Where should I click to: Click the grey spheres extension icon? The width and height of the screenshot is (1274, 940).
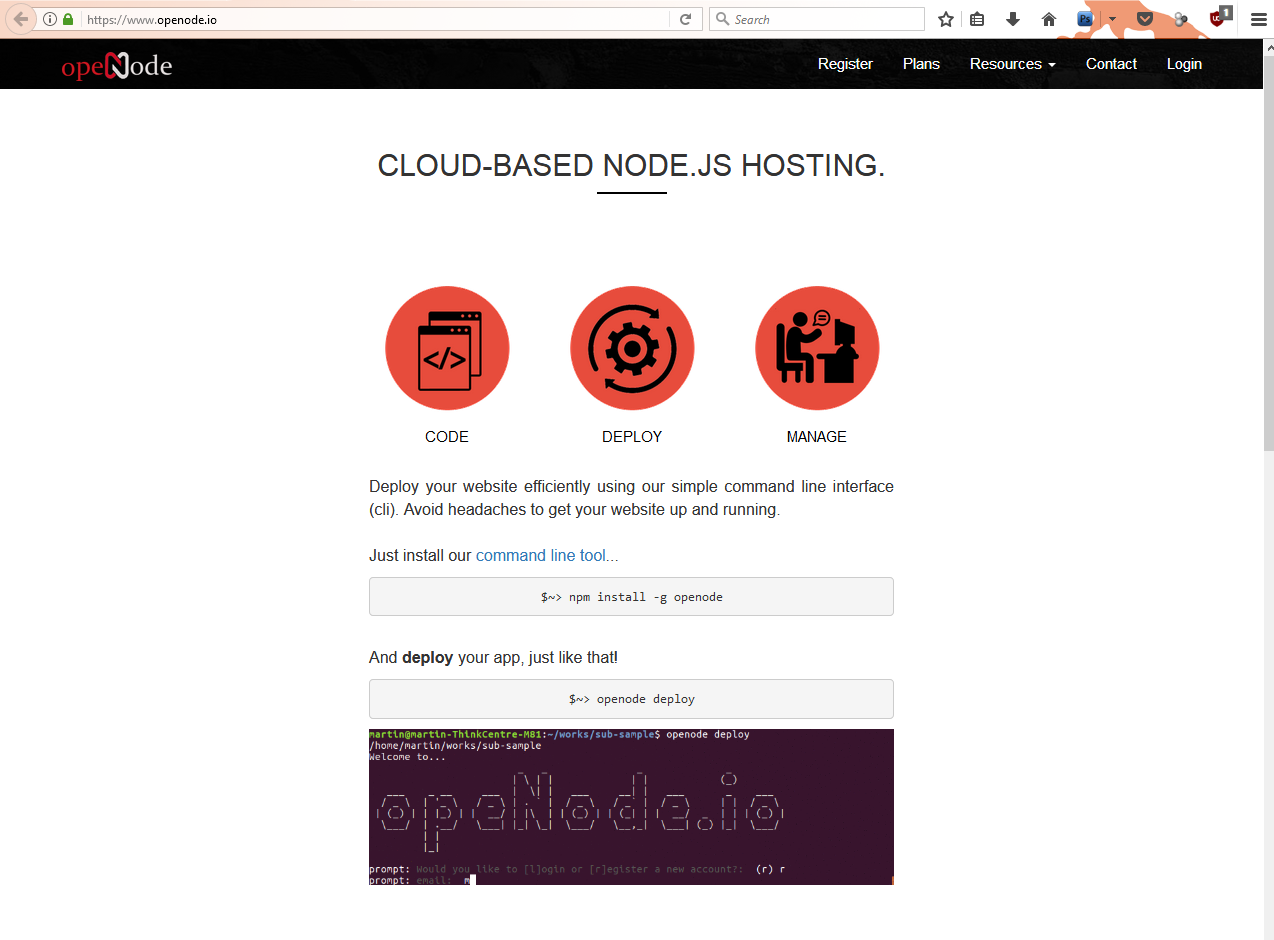pos(1181,19)
